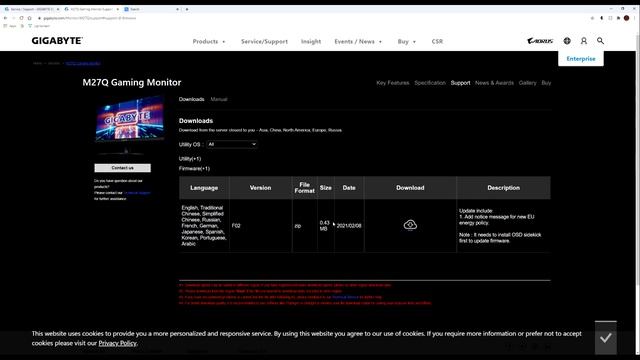Download firmware F02 via cloud icon
This screenshot has width=640, height=360.
coord(410,225)
